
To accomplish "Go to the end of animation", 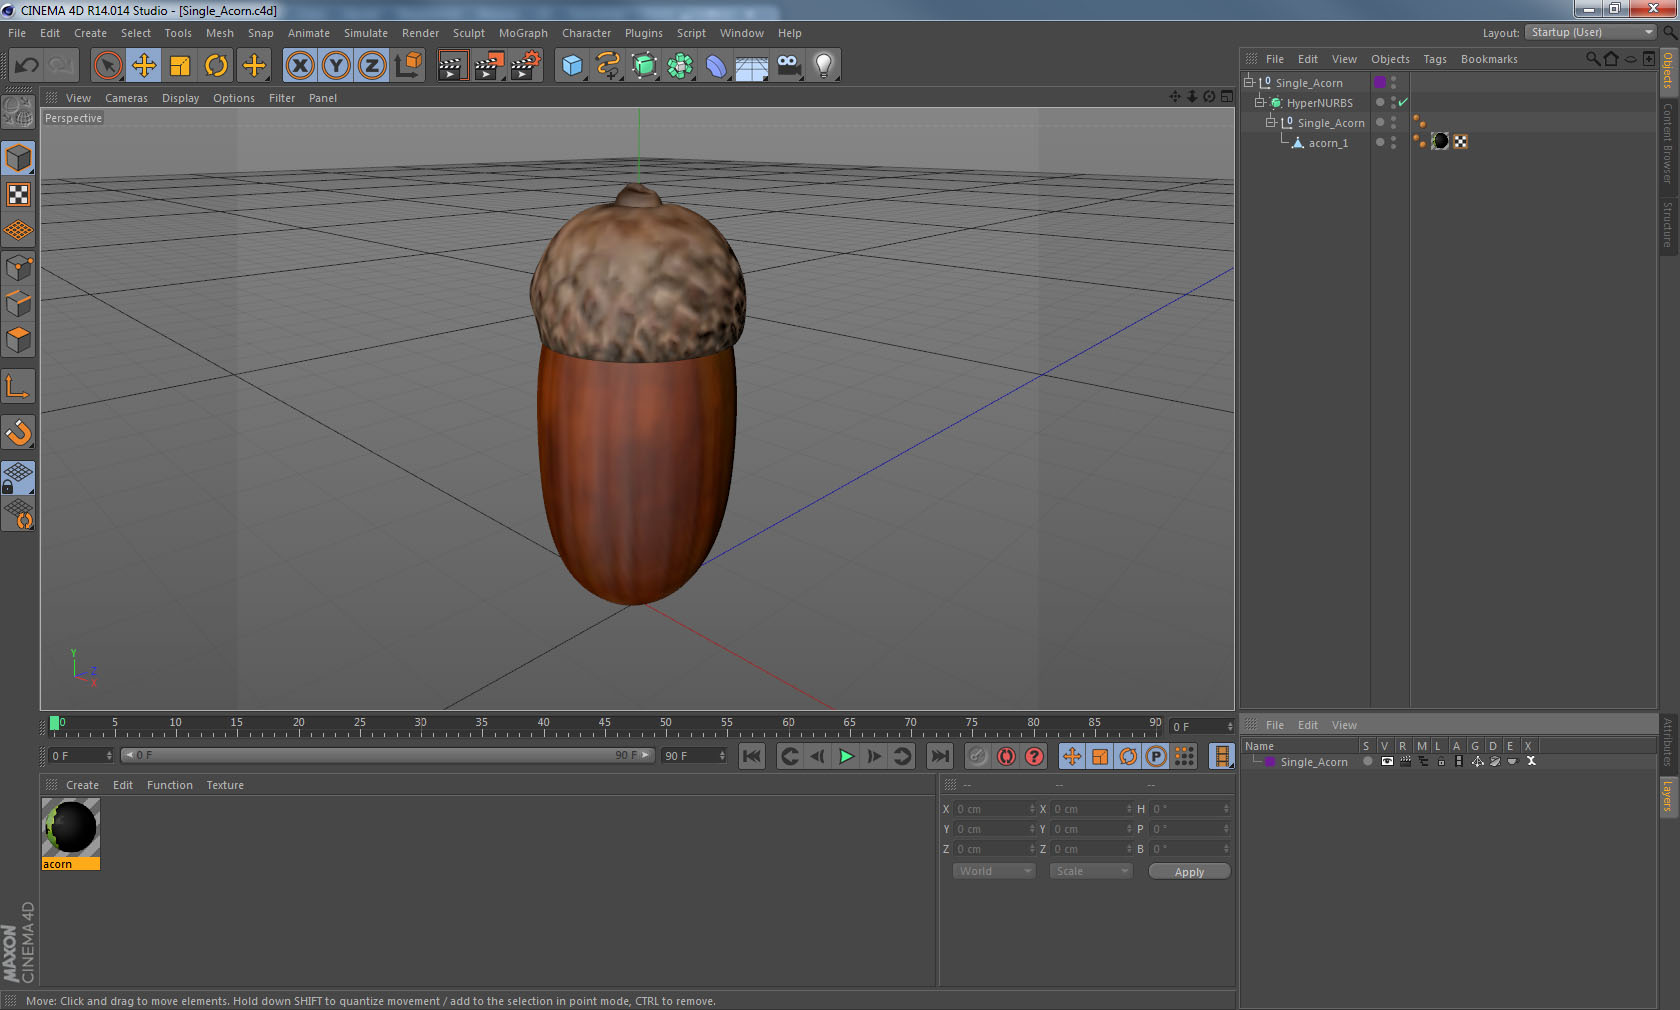I will [x=940, y=756].
